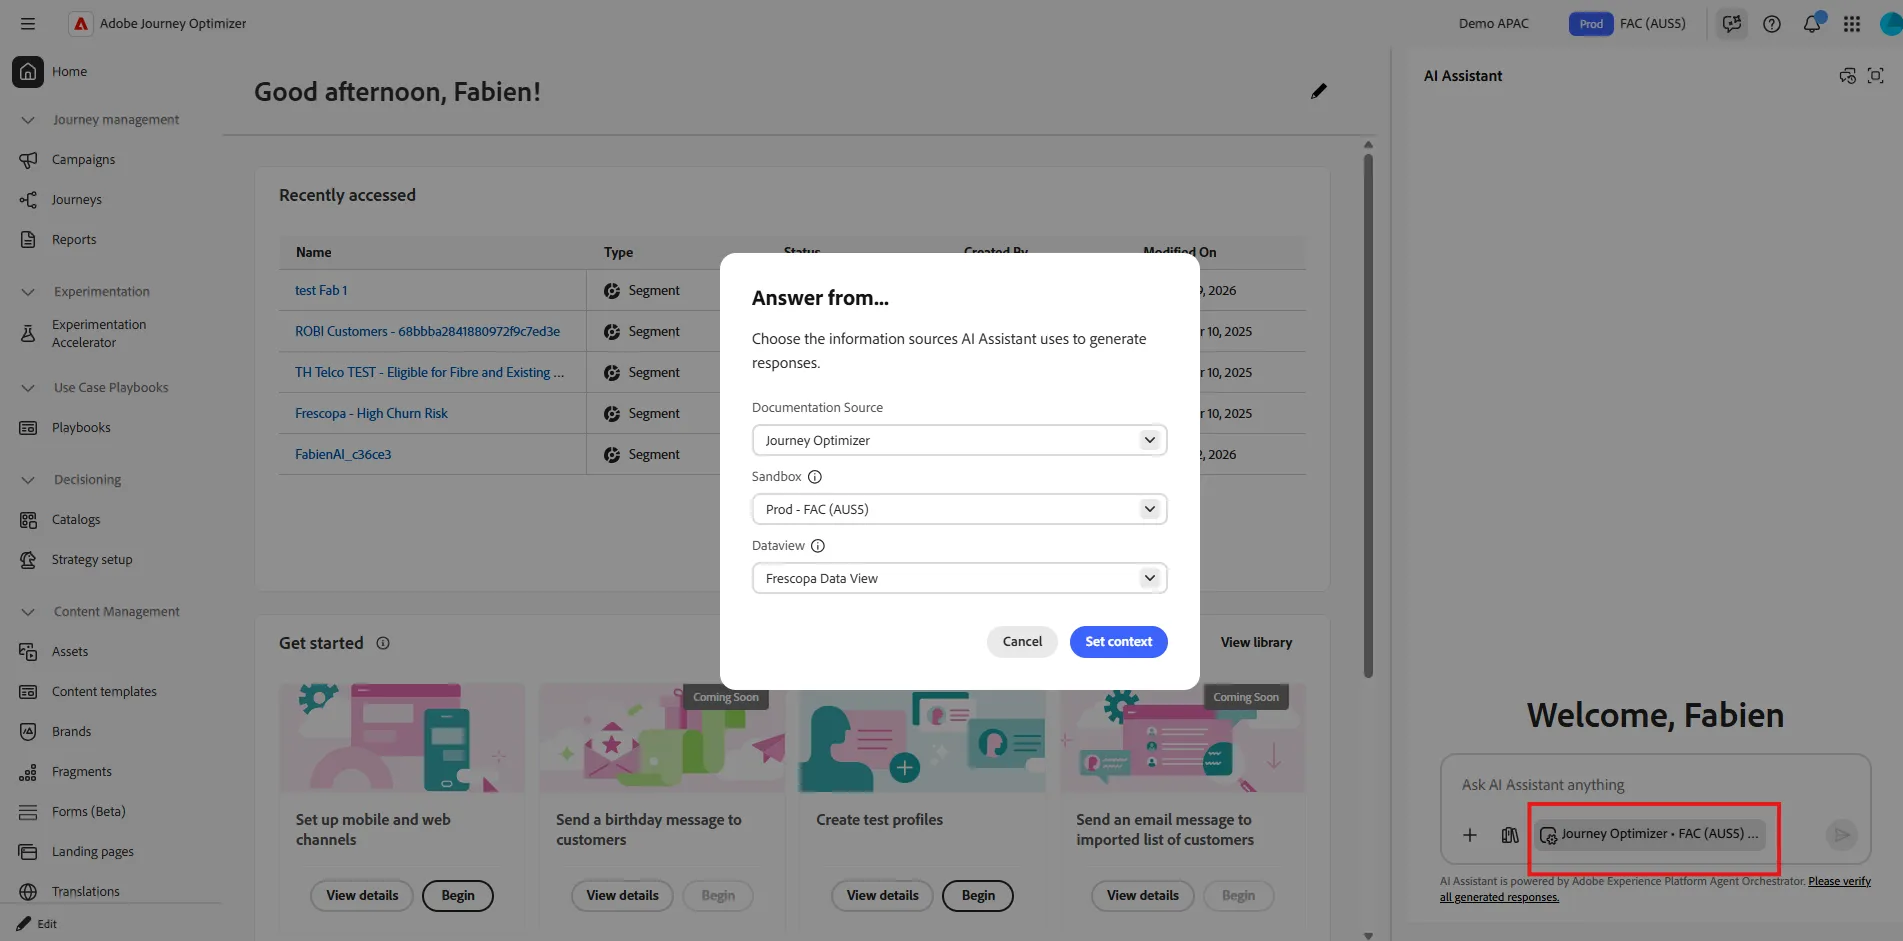This screenshot has width=1903, height=941.
Task: Toggle the AI Assistant icon in header
Action: tap(1732, 23)
